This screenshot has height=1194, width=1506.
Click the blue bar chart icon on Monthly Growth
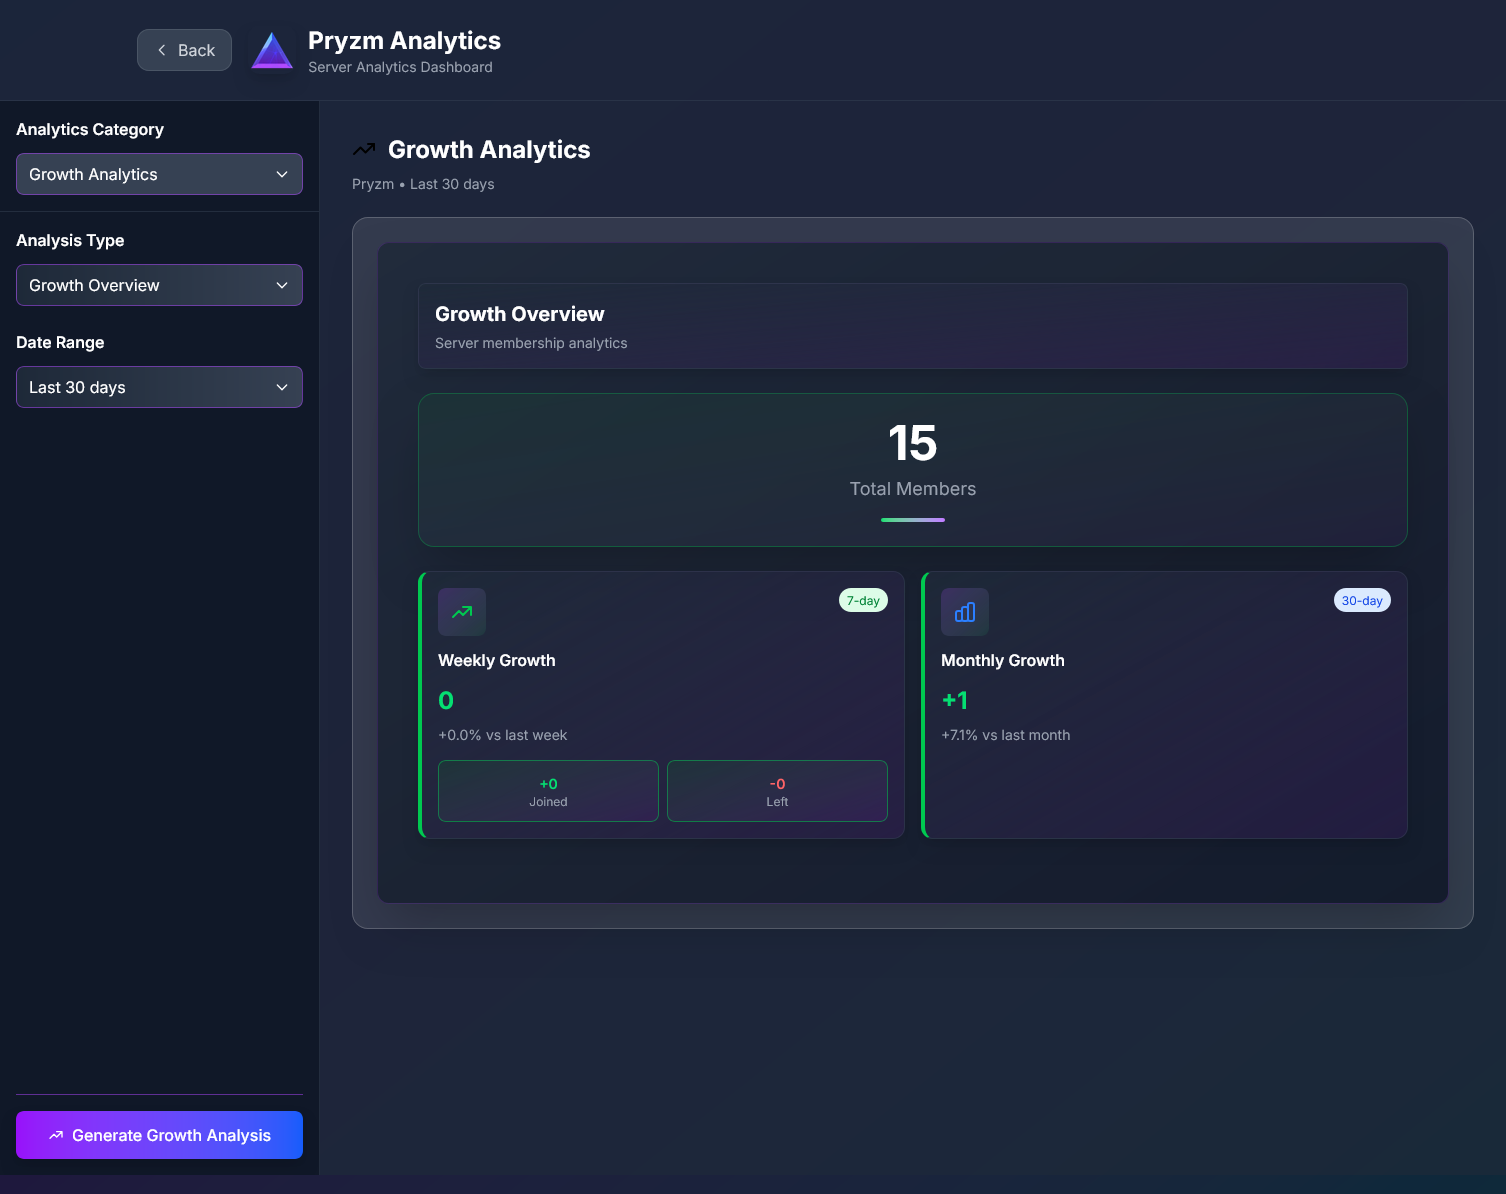coord(964,611)
